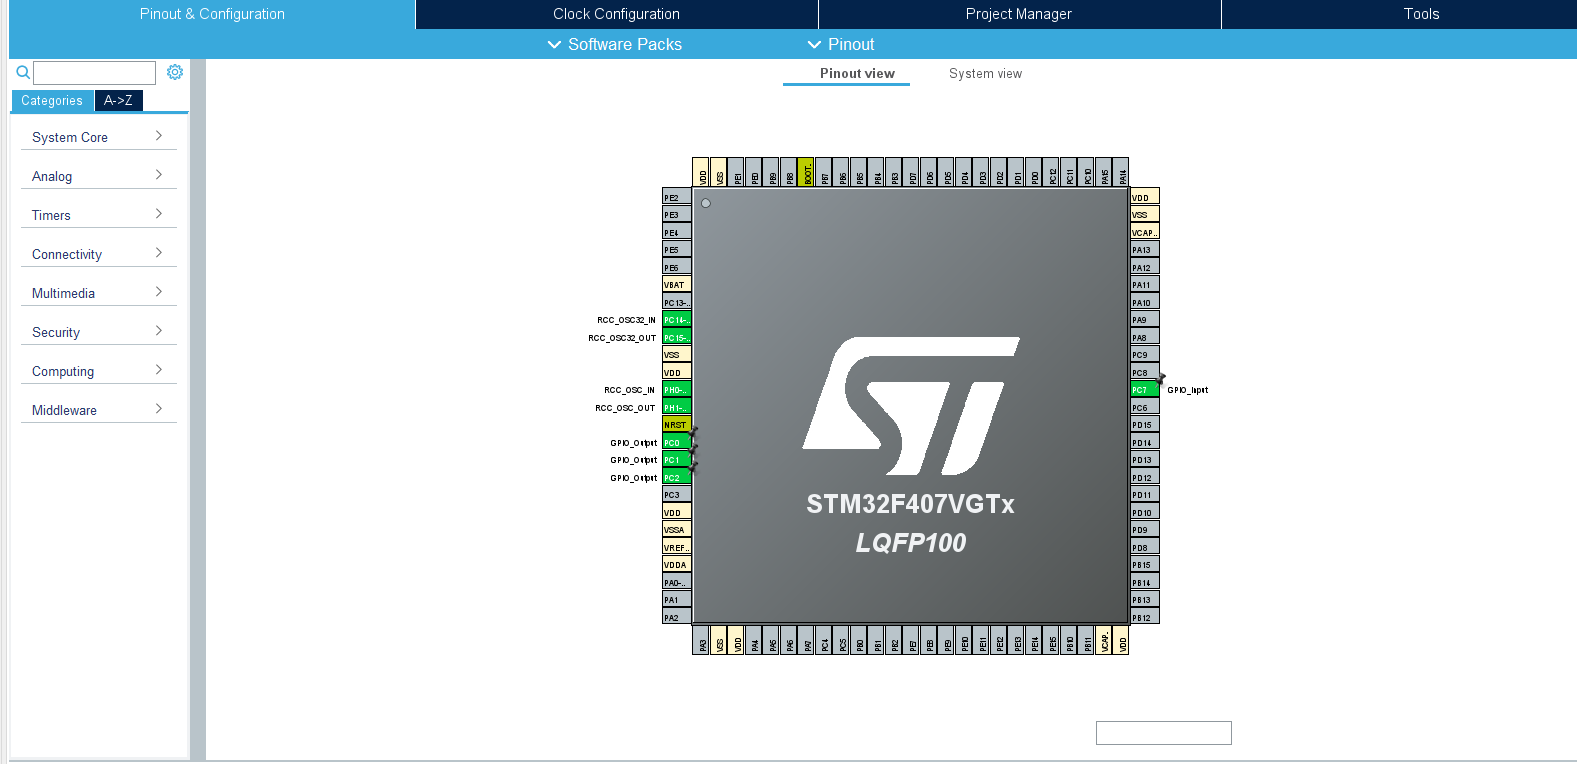Screen dimensions: 1577x764
Task: Click the VSSA pin
Action: click(677, 530)
